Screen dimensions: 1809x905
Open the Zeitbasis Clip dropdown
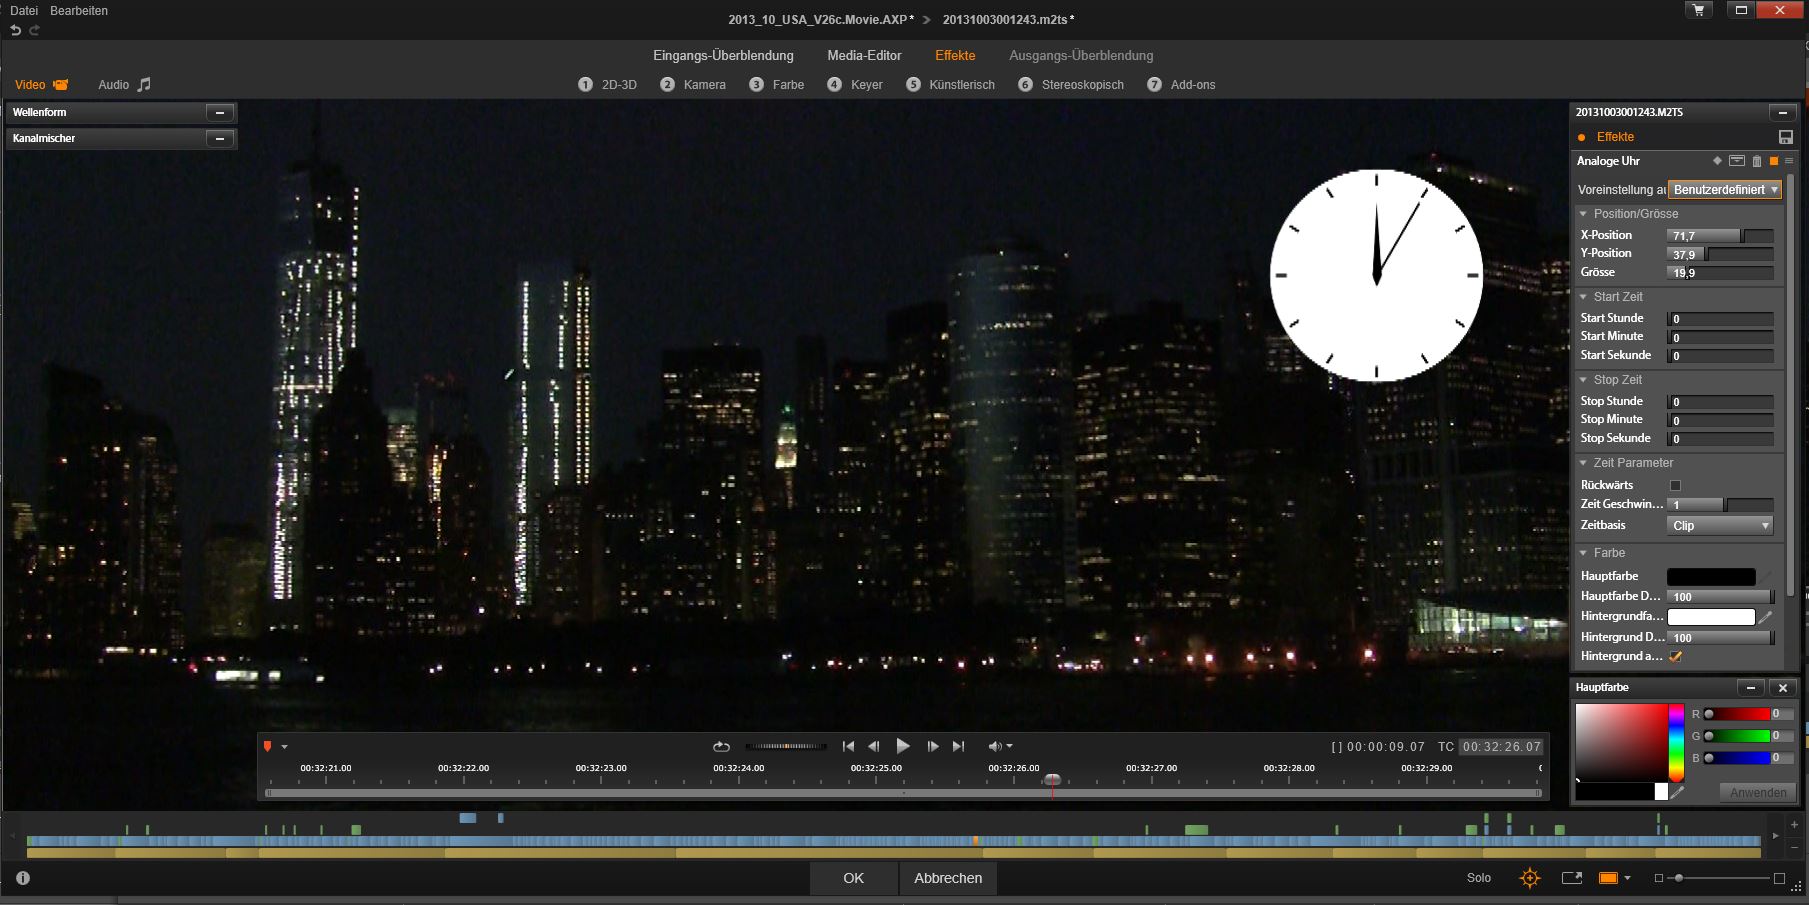point(1719,526)
